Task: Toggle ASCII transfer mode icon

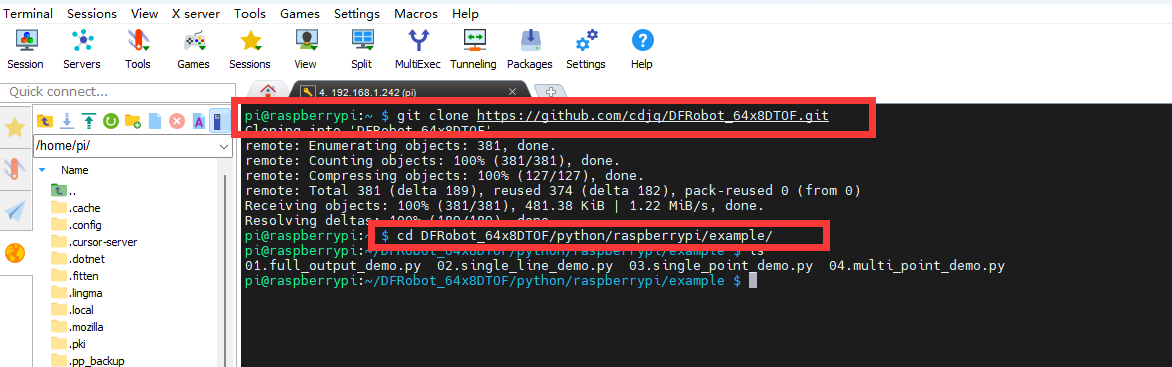Action: click(199, 120)
